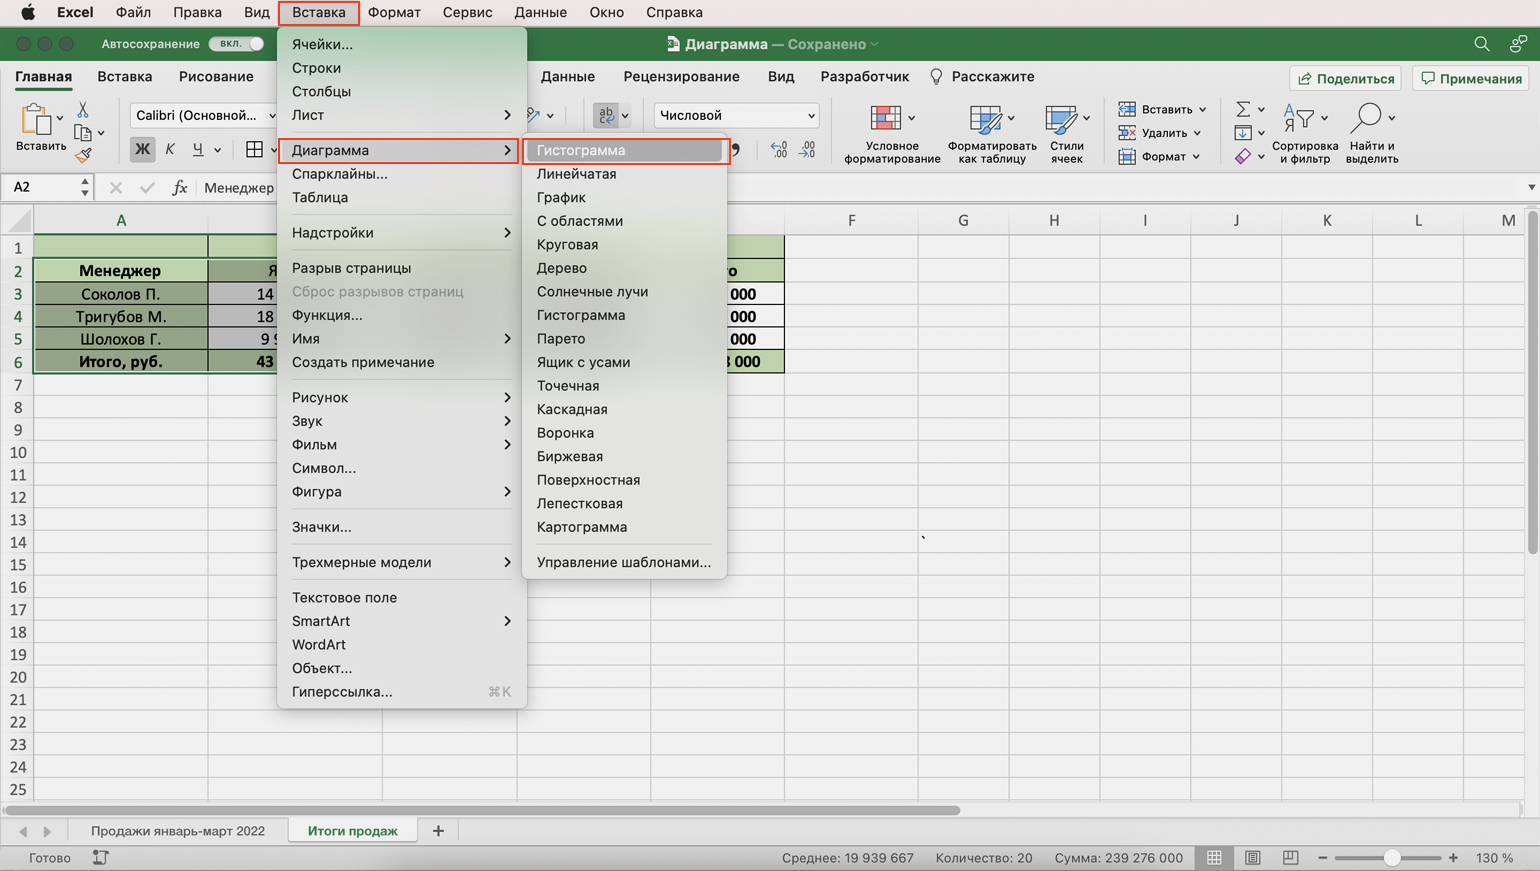Viewport: 1540px width, 871px height.
Task: Click the insert function fx icon
Action: point(180,187)
